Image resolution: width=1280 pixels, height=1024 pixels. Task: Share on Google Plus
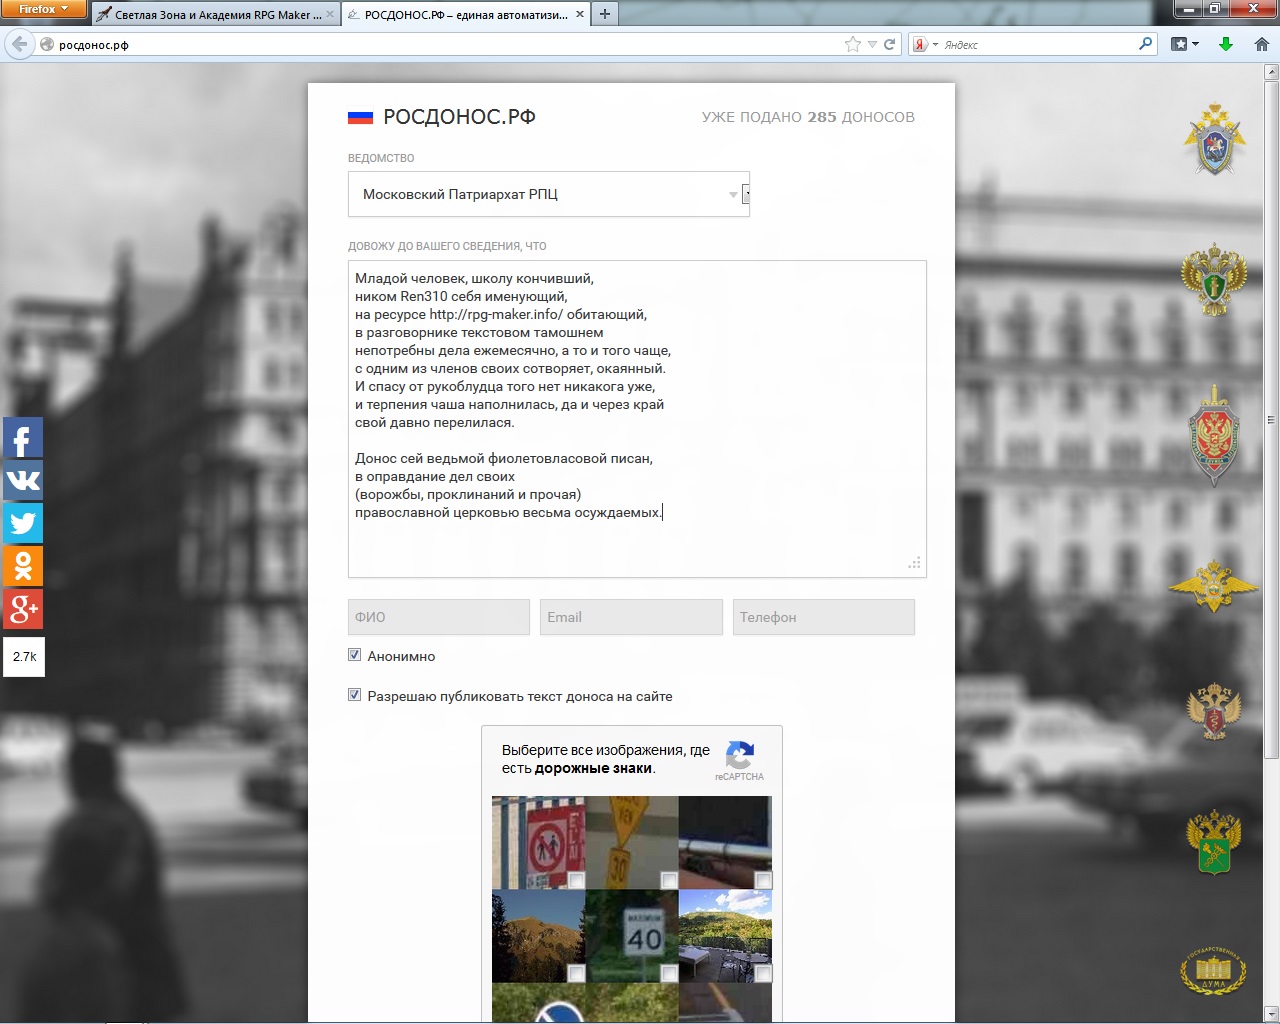click(x=23, y=608)
